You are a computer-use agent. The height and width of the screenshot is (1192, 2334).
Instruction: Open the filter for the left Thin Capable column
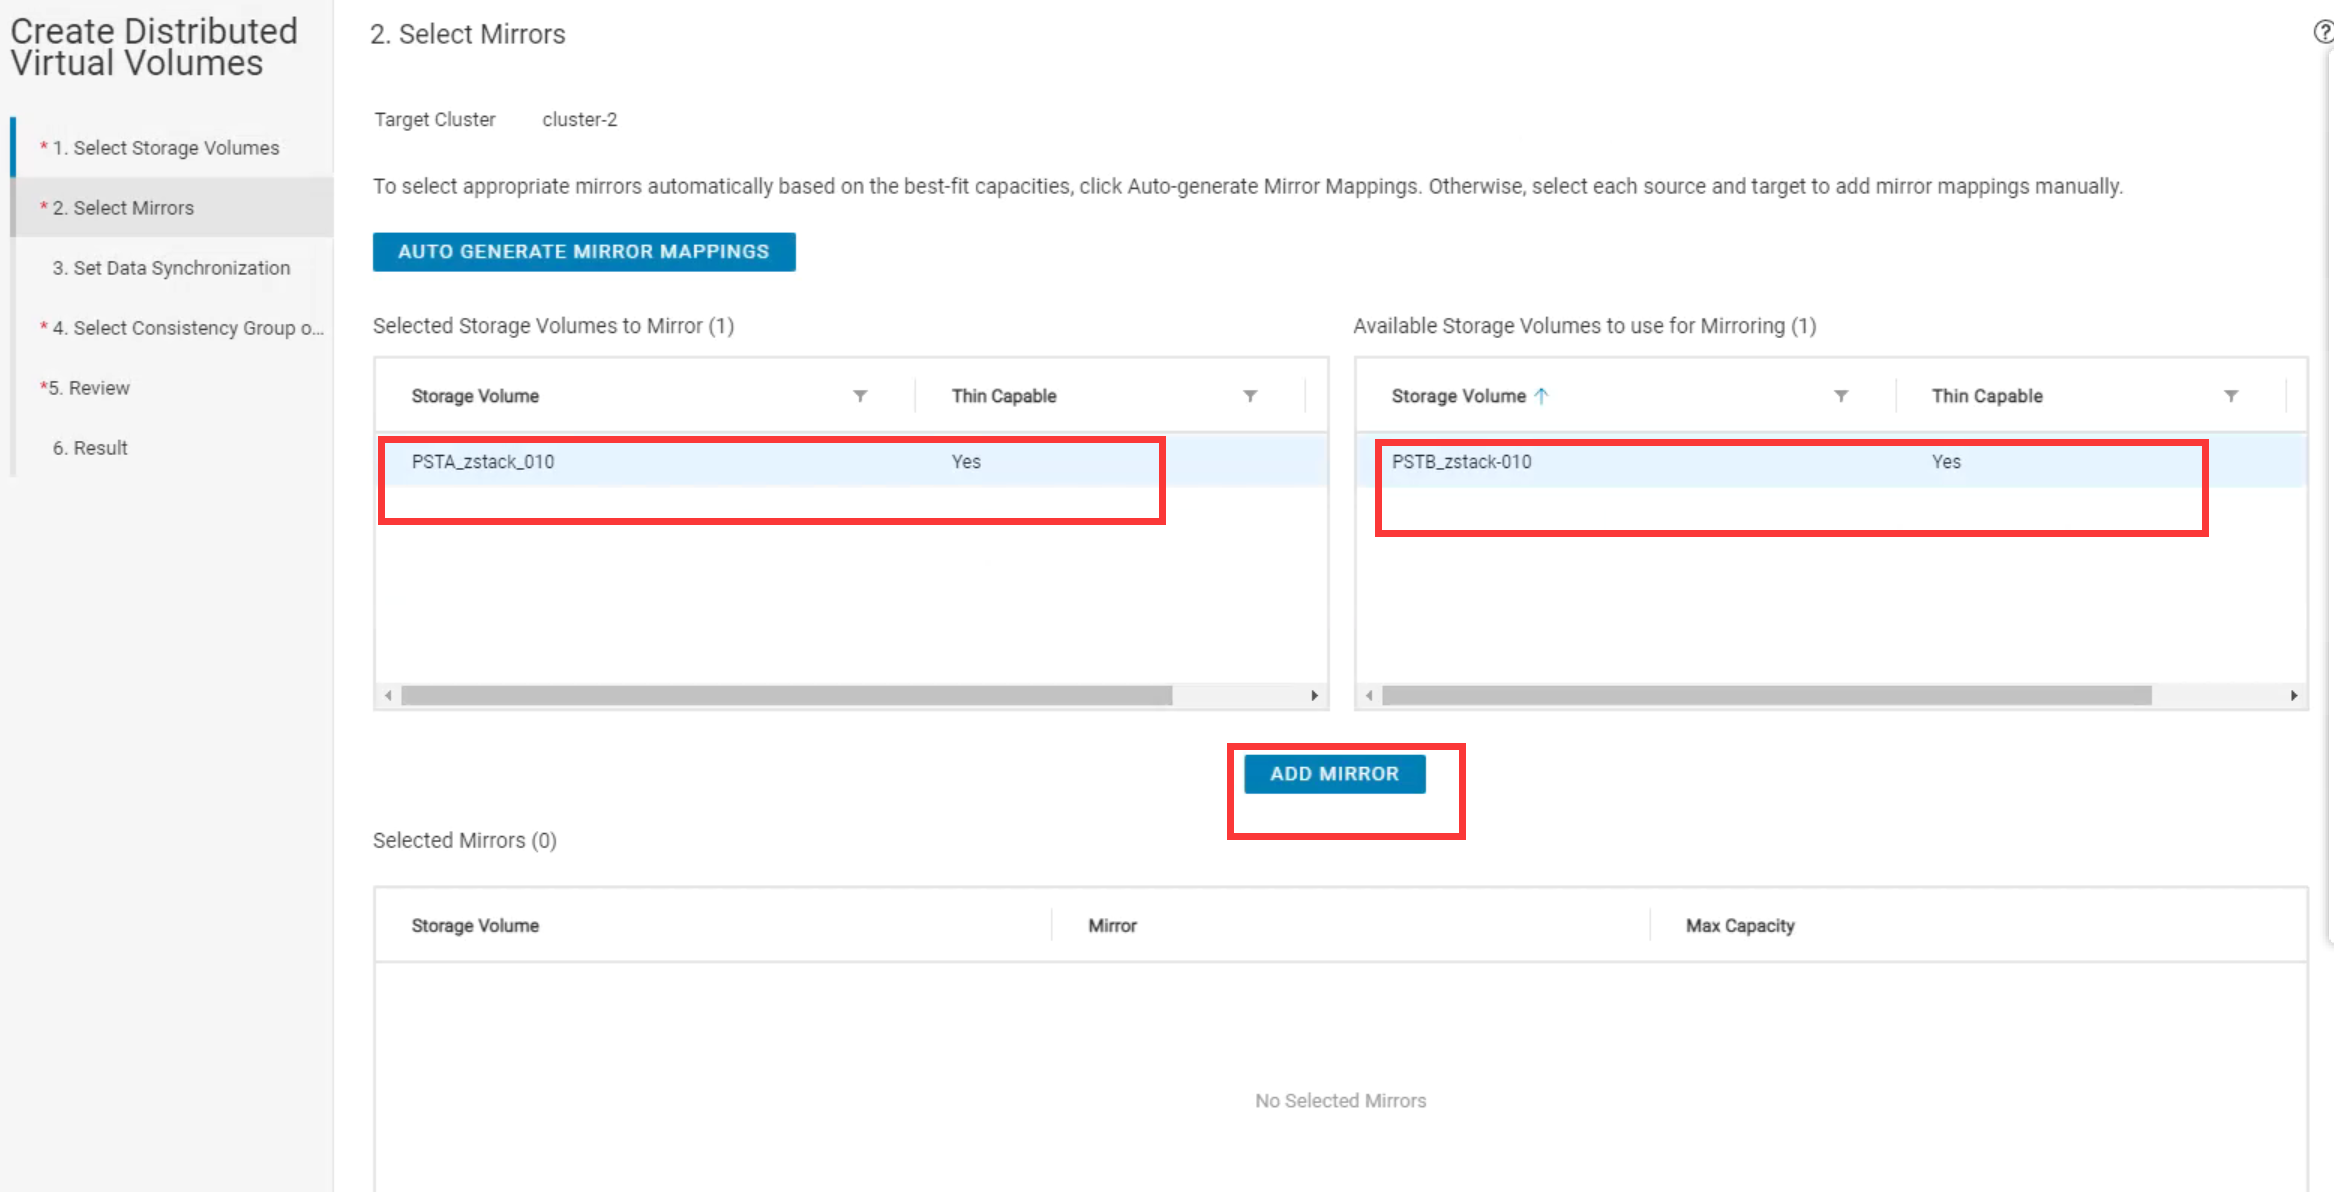1250,396
